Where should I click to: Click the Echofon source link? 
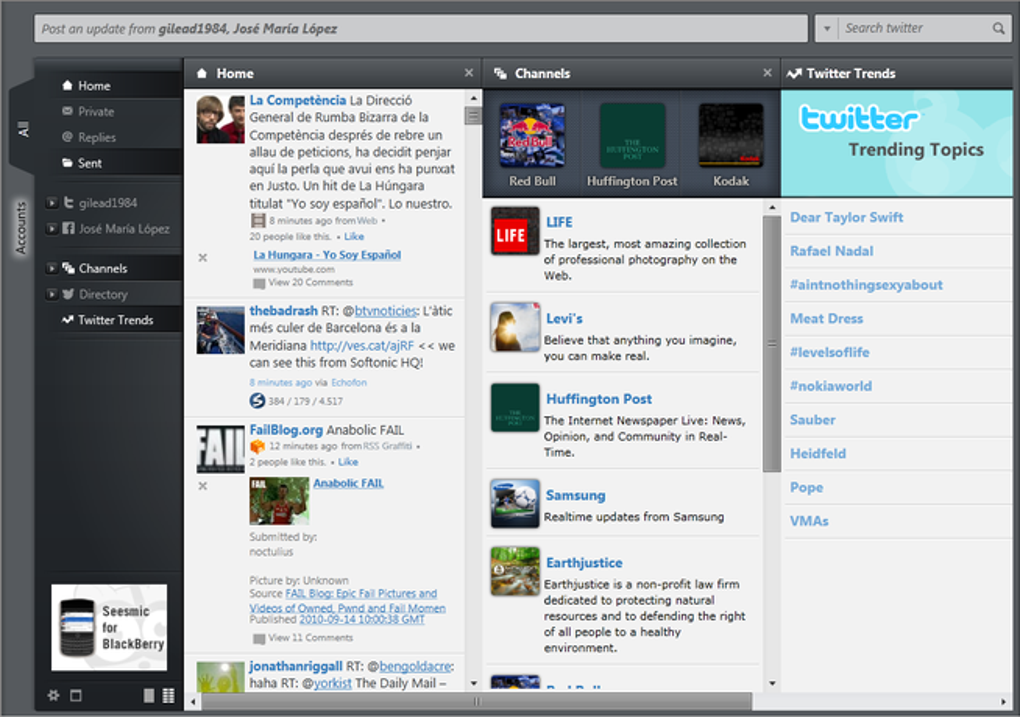349,383
